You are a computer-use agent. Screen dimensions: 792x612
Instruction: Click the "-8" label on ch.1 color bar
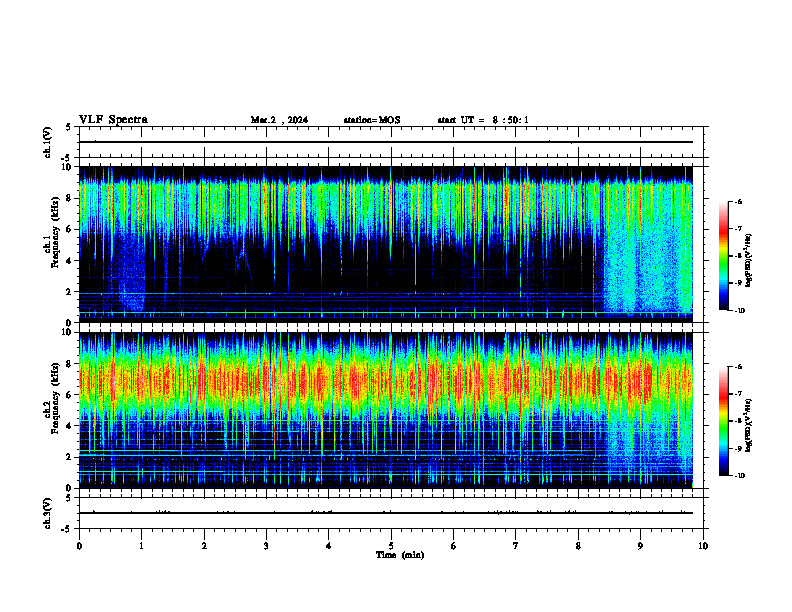(x=738, y=256)
